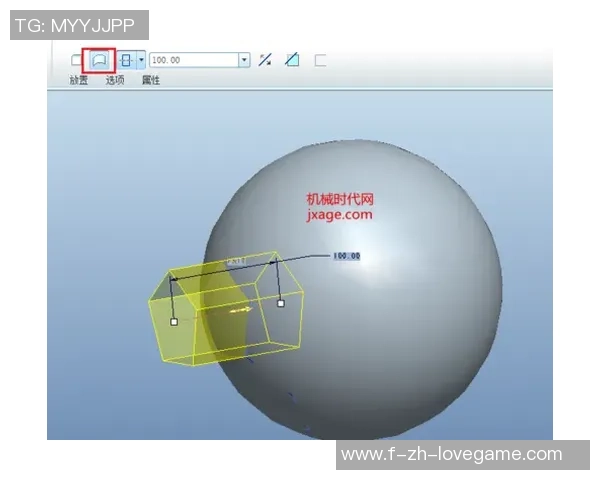This screenshot has width=600, height=480.
Task: Click the red-highlighted extrude as surface icon
Action: point(99,60)
